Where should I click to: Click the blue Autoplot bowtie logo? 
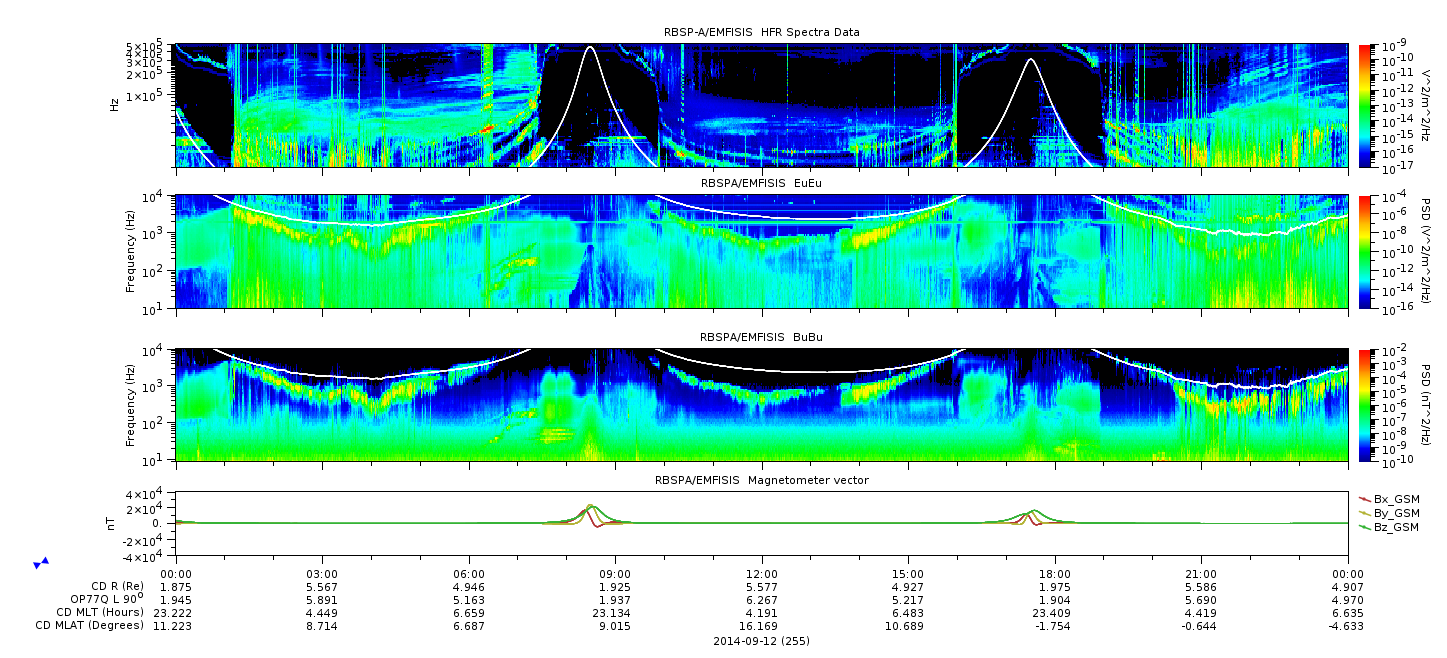point(41,564)
